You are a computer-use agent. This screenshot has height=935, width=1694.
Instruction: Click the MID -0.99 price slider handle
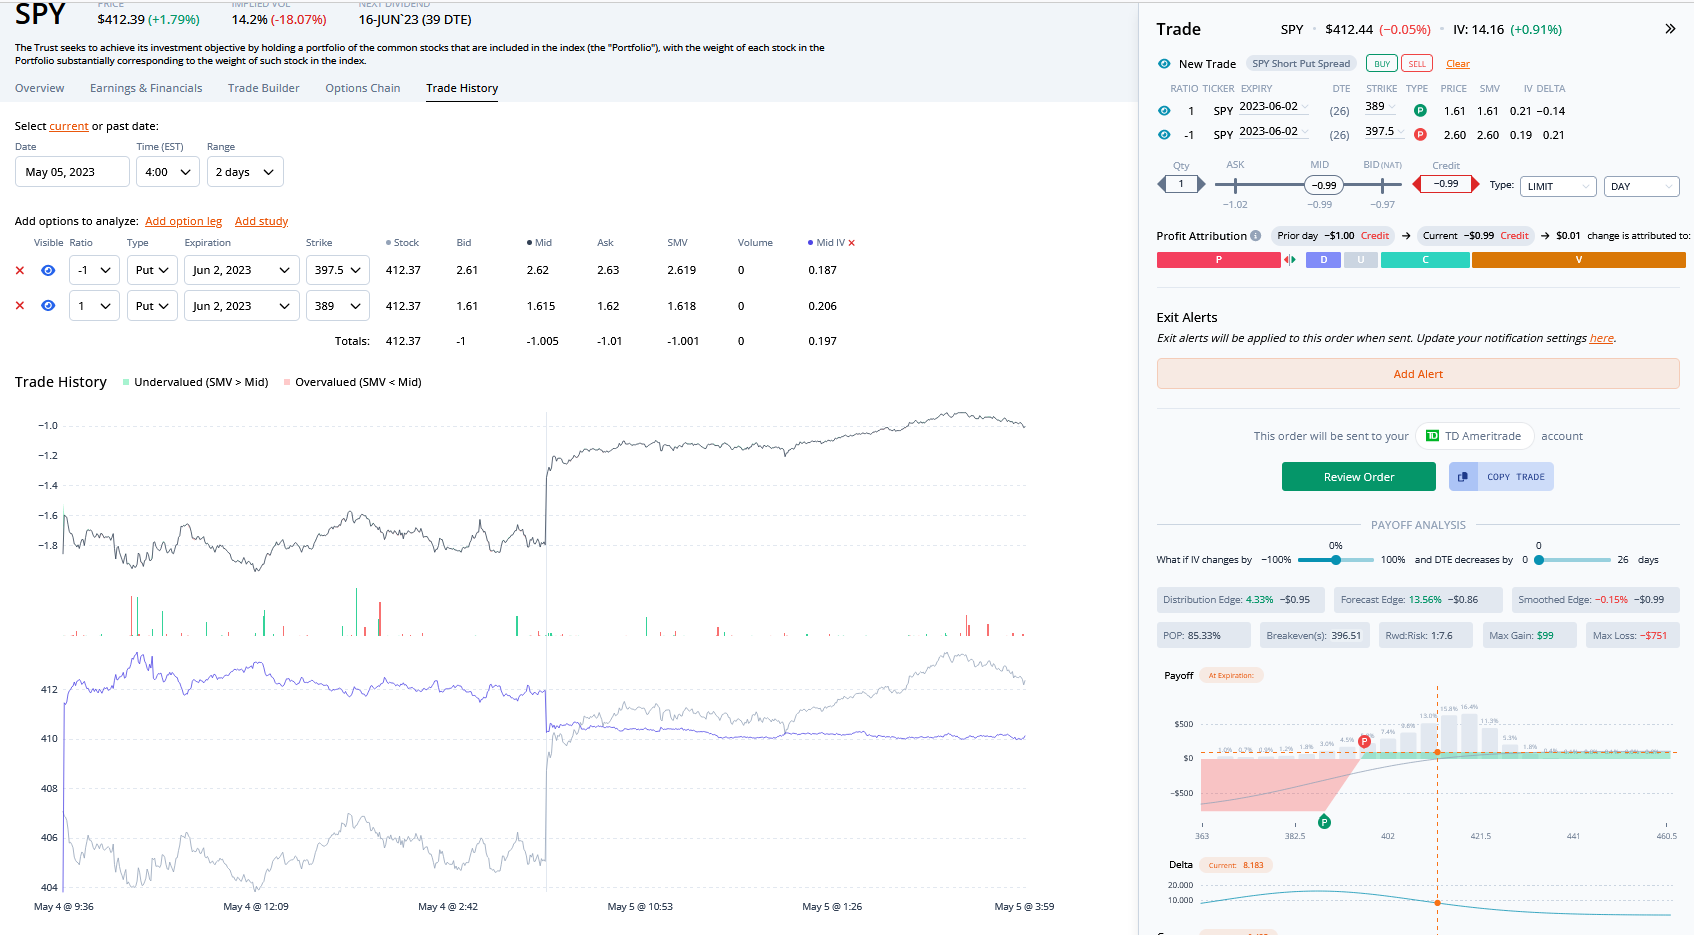pos(1323,185)
